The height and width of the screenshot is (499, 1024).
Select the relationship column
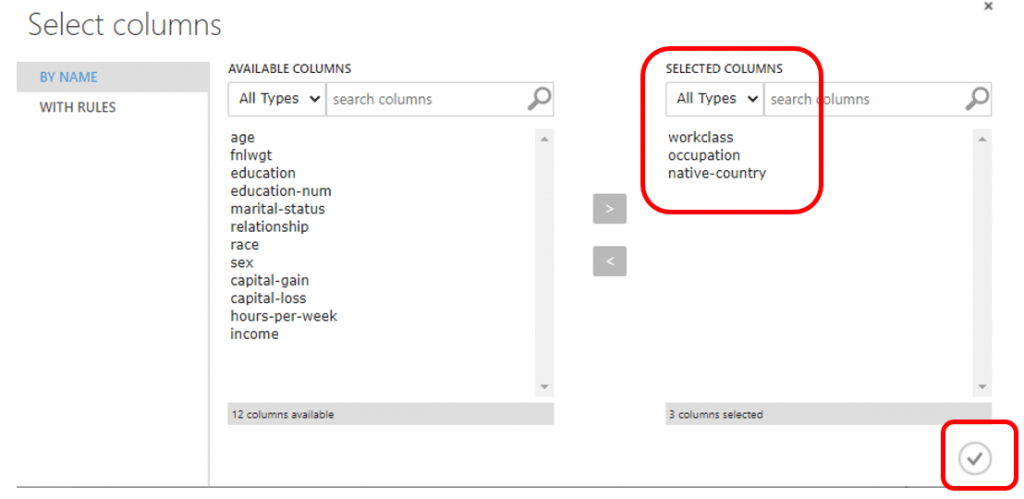click(x=270, y=227)
